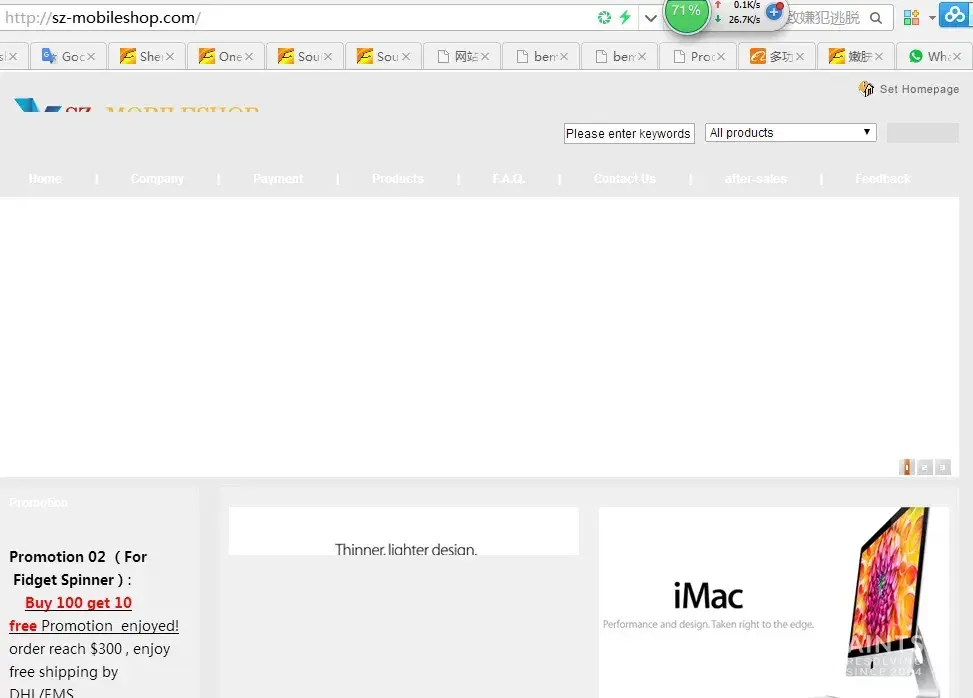Click the Buy 100 get 10 promotion link
Screen dimensions: 973x698
coord(78,603)
